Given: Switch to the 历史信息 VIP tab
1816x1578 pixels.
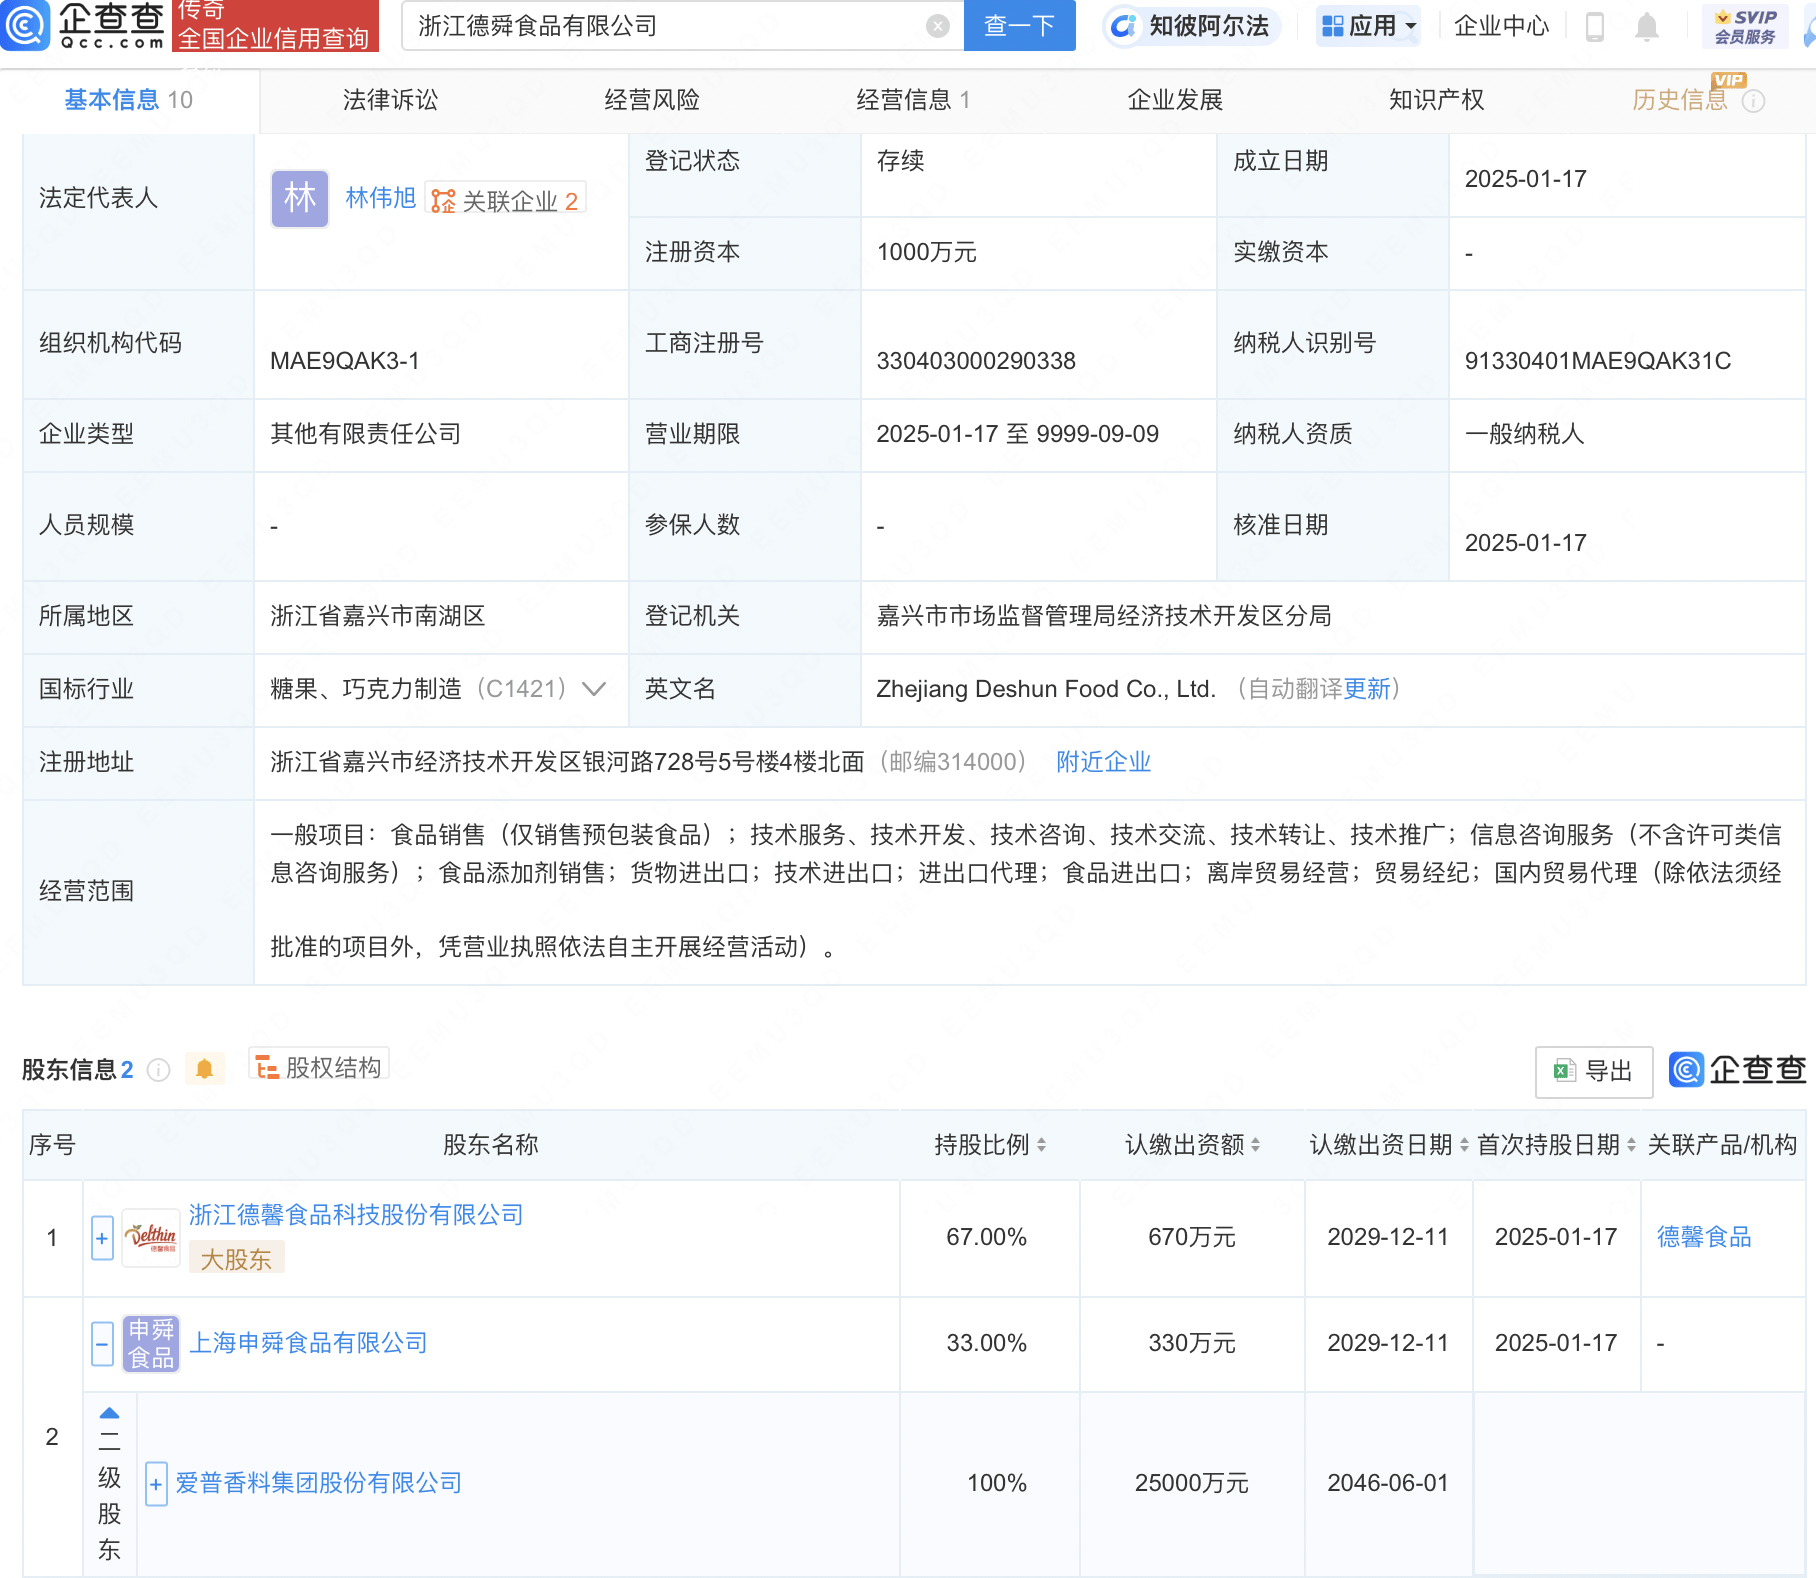Looking at the screenshot, I should point(1680,99).
